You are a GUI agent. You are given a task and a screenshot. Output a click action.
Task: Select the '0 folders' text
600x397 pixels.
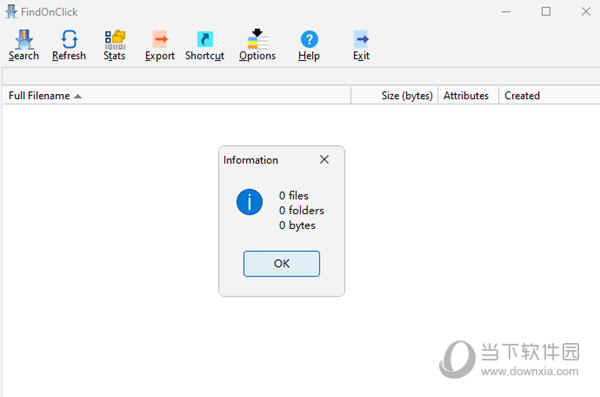click(x=301, y=210)
